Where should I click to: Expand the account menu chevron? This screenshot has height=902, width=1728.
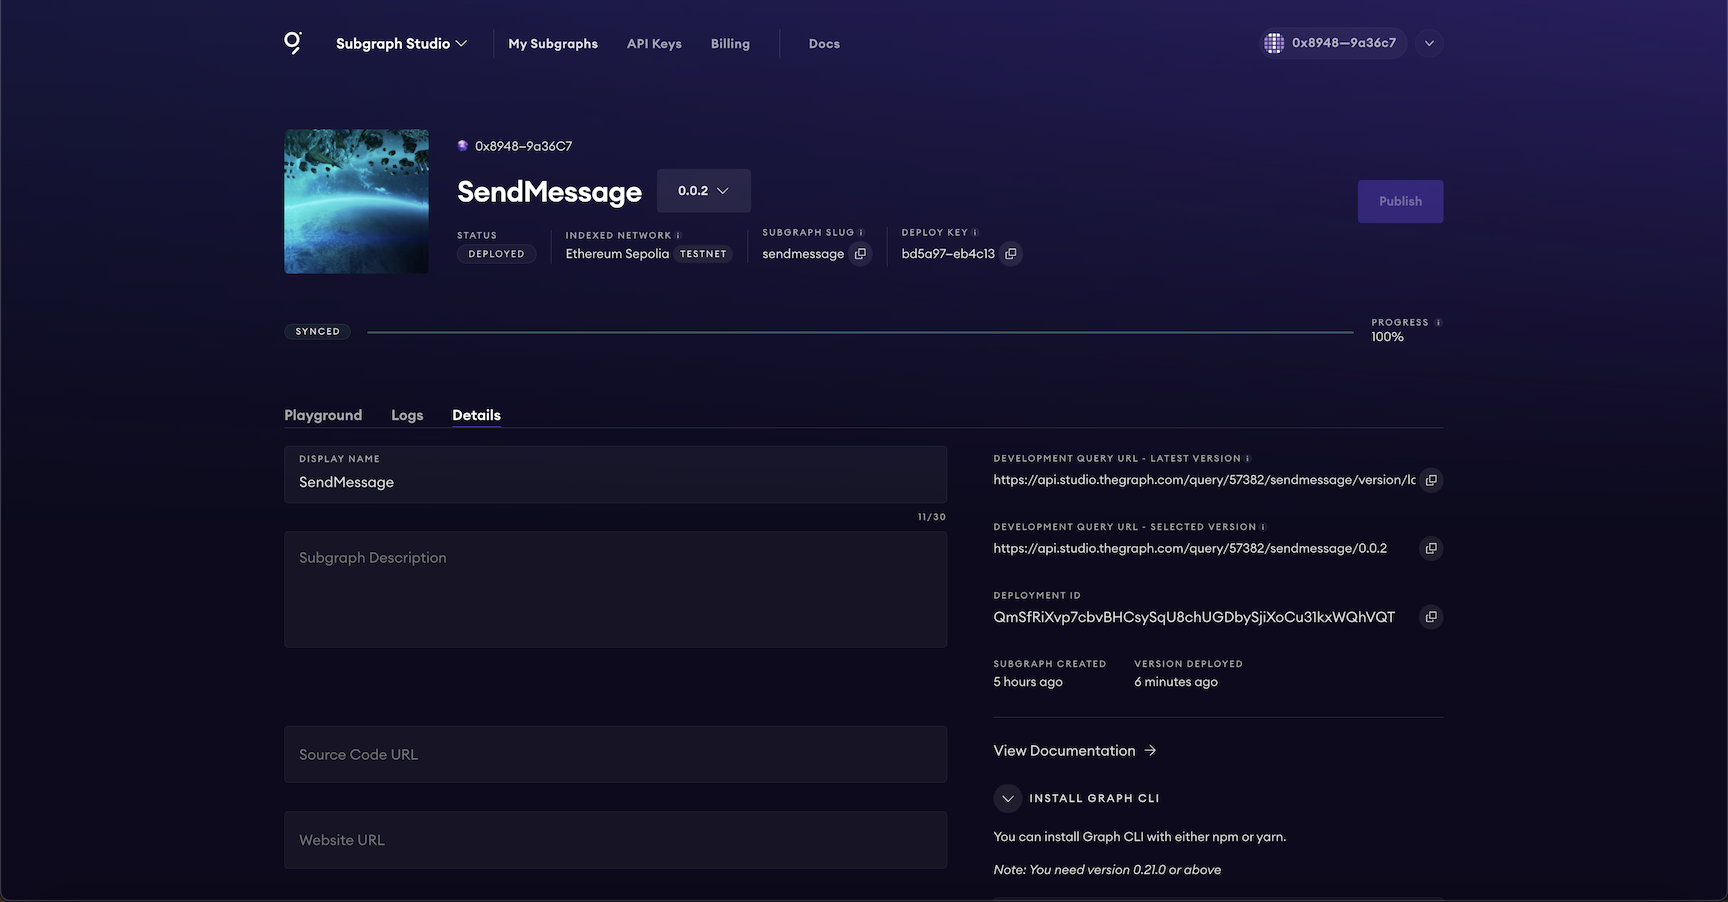tap(1429, 43)
